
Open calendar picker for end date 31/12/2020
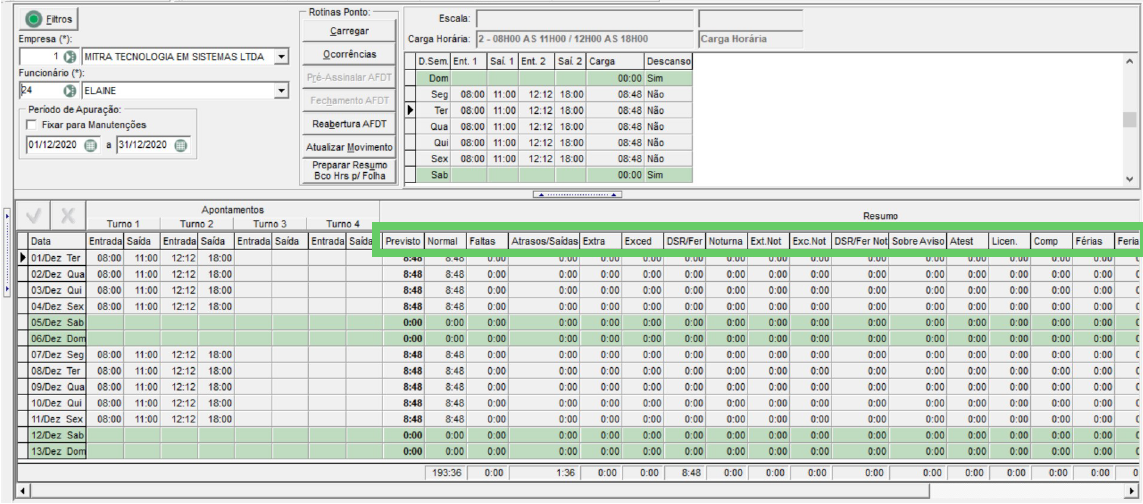point(181,144)
